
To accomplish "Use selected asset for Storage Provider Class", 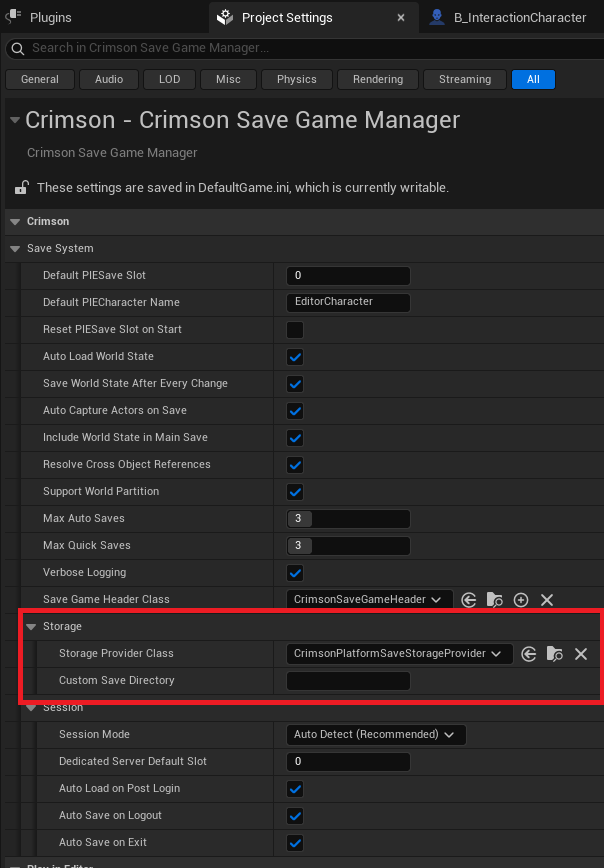I will coord(529,654).
